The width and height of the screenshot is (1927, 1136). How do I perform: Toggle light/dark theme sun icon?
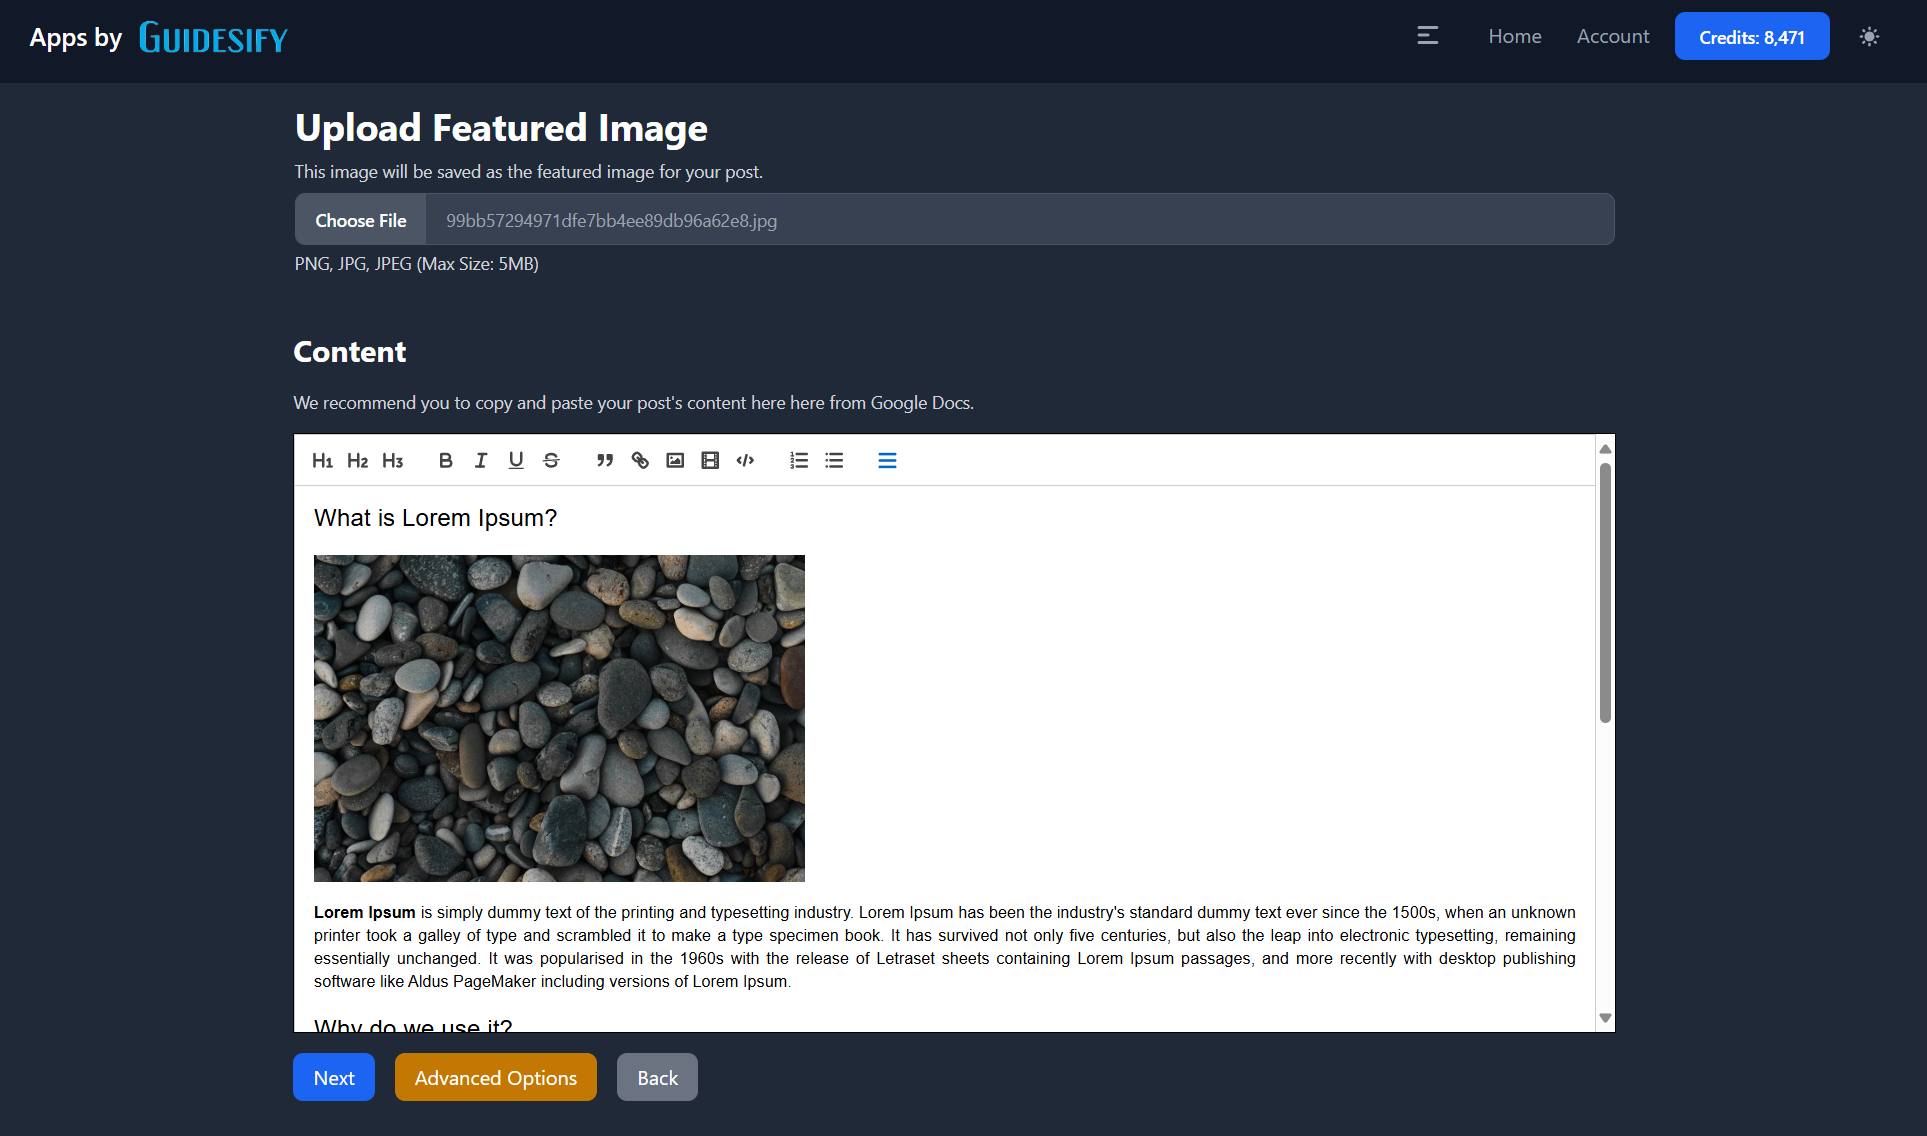pos(1869,37)
